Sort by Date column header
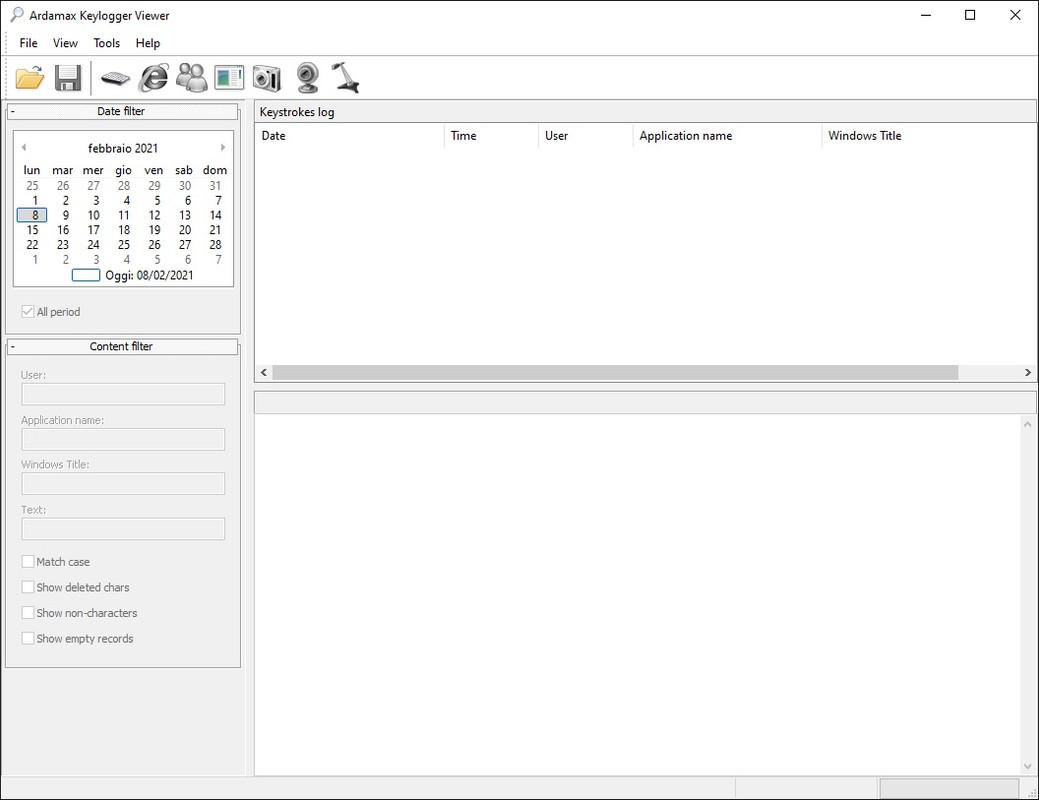 pos(349,136)
